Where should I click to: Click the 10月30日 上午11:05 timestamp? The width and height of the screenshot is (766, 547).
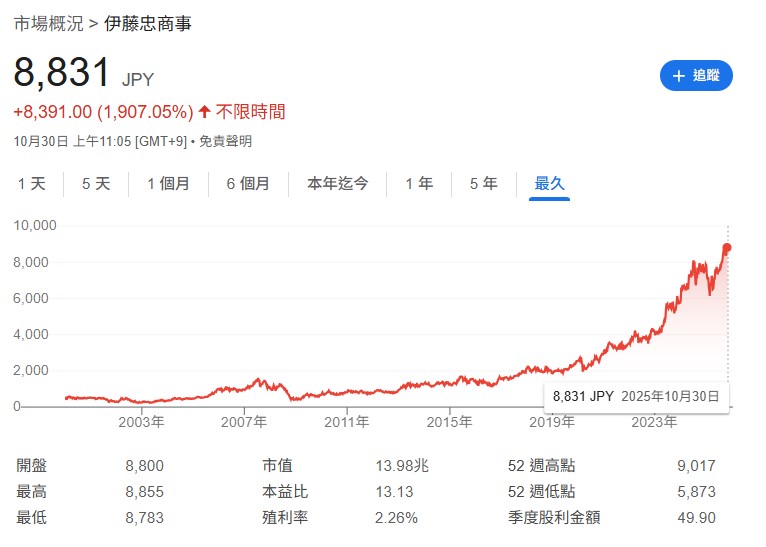pyautogui.click(x=72, y=142)
